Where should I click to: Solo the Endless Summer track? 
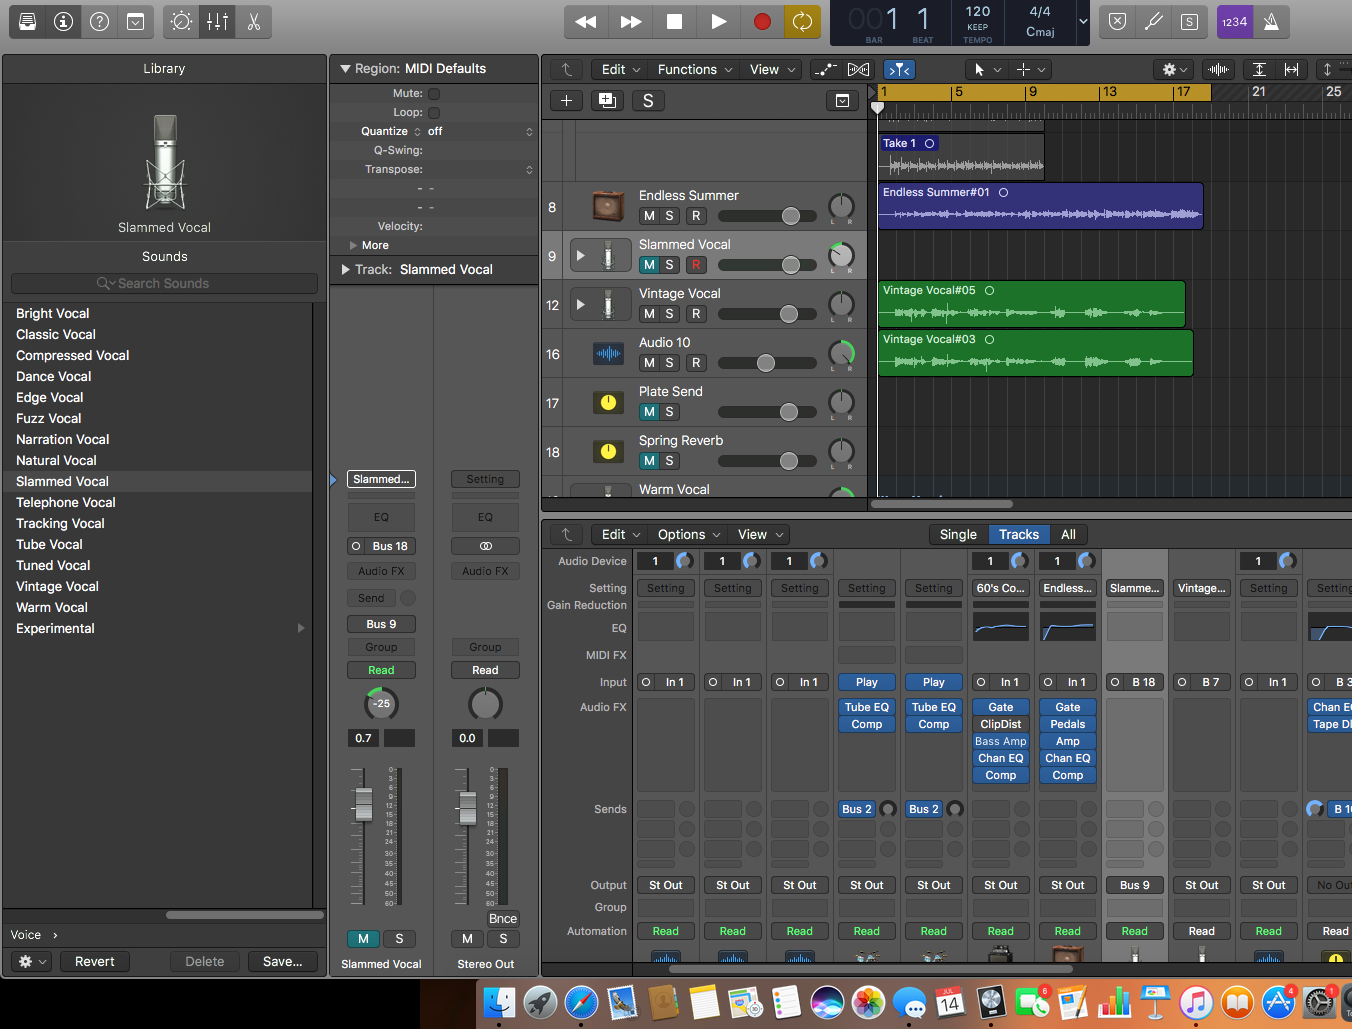[670, 216]
